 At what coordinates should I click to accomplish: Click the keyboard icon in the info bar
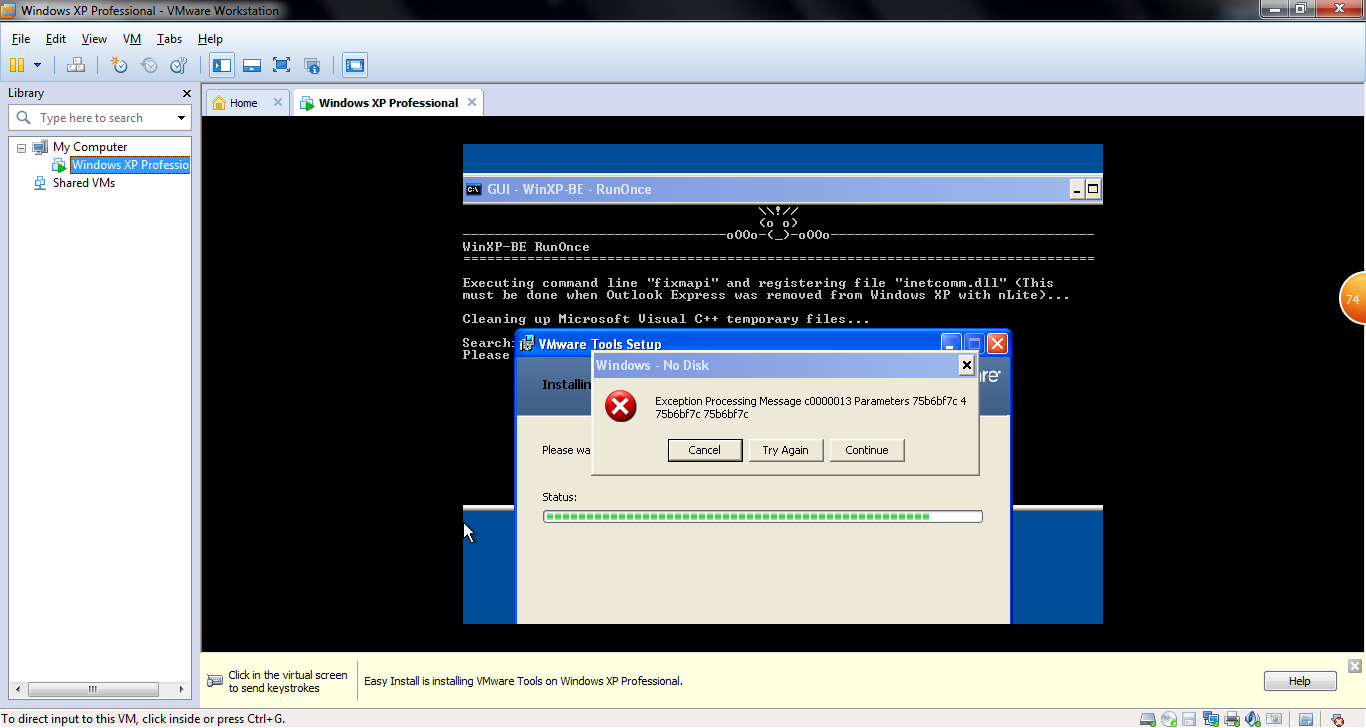coord(215,681)
